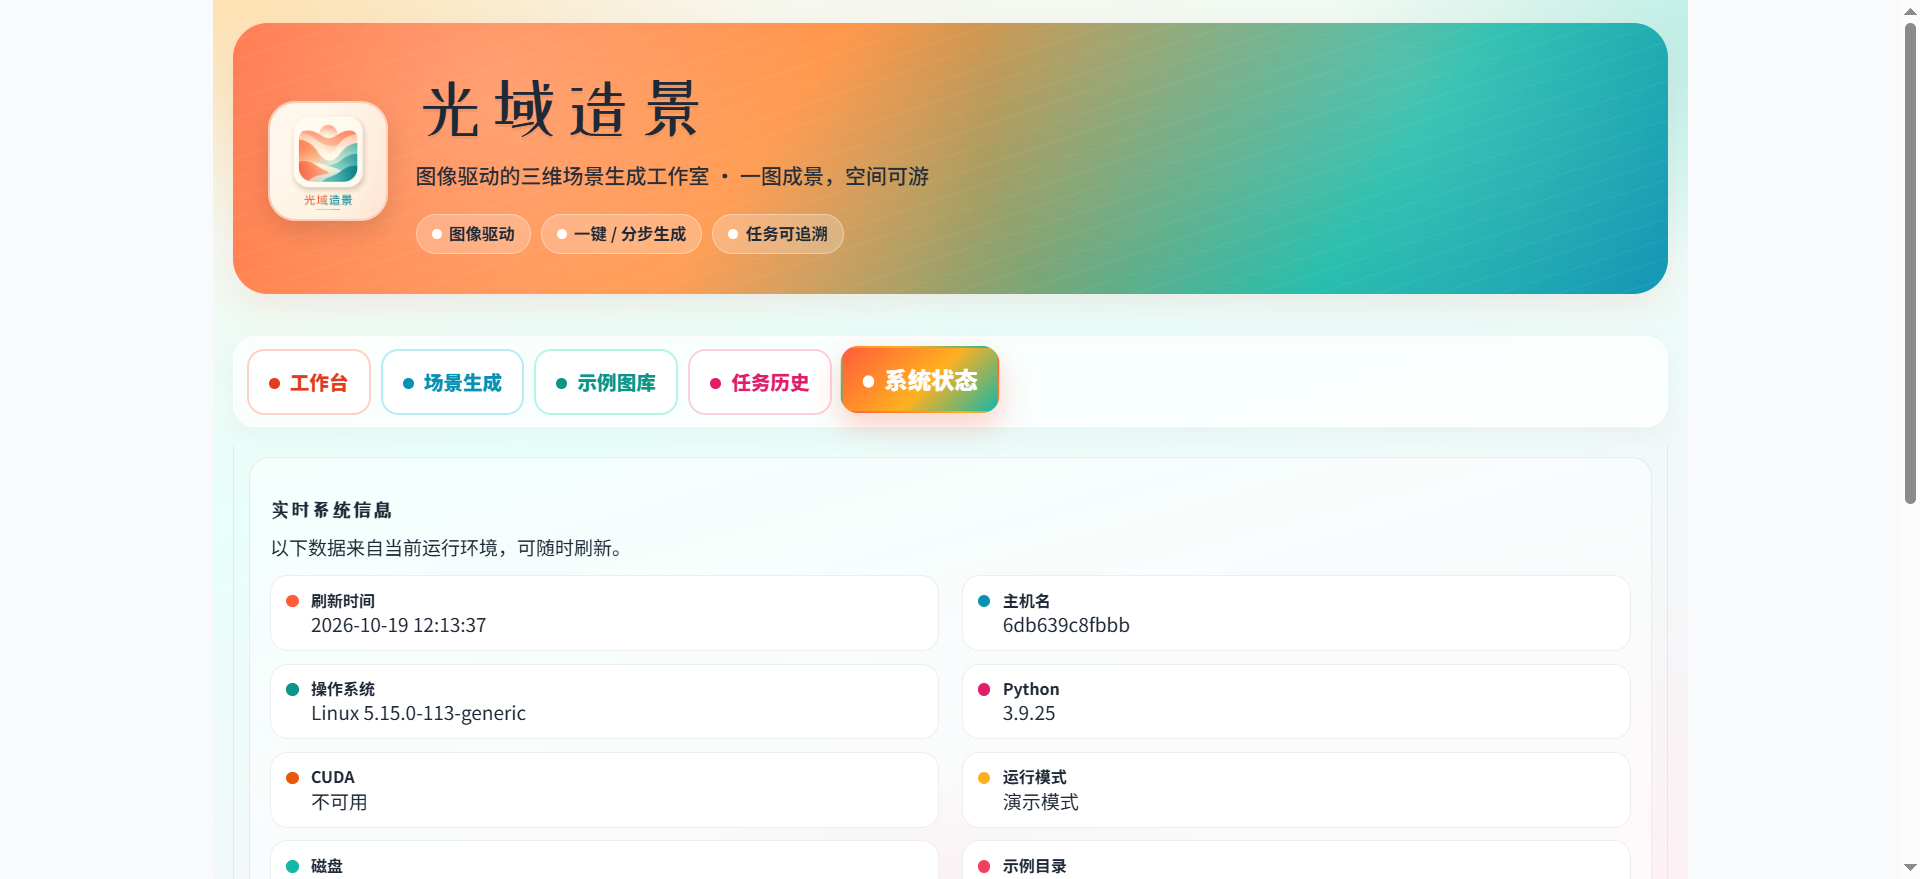Viewport: 1920px width, 879px height.
Task: Click the scrollbar up arrow
Action: [x=1910, y=11]
